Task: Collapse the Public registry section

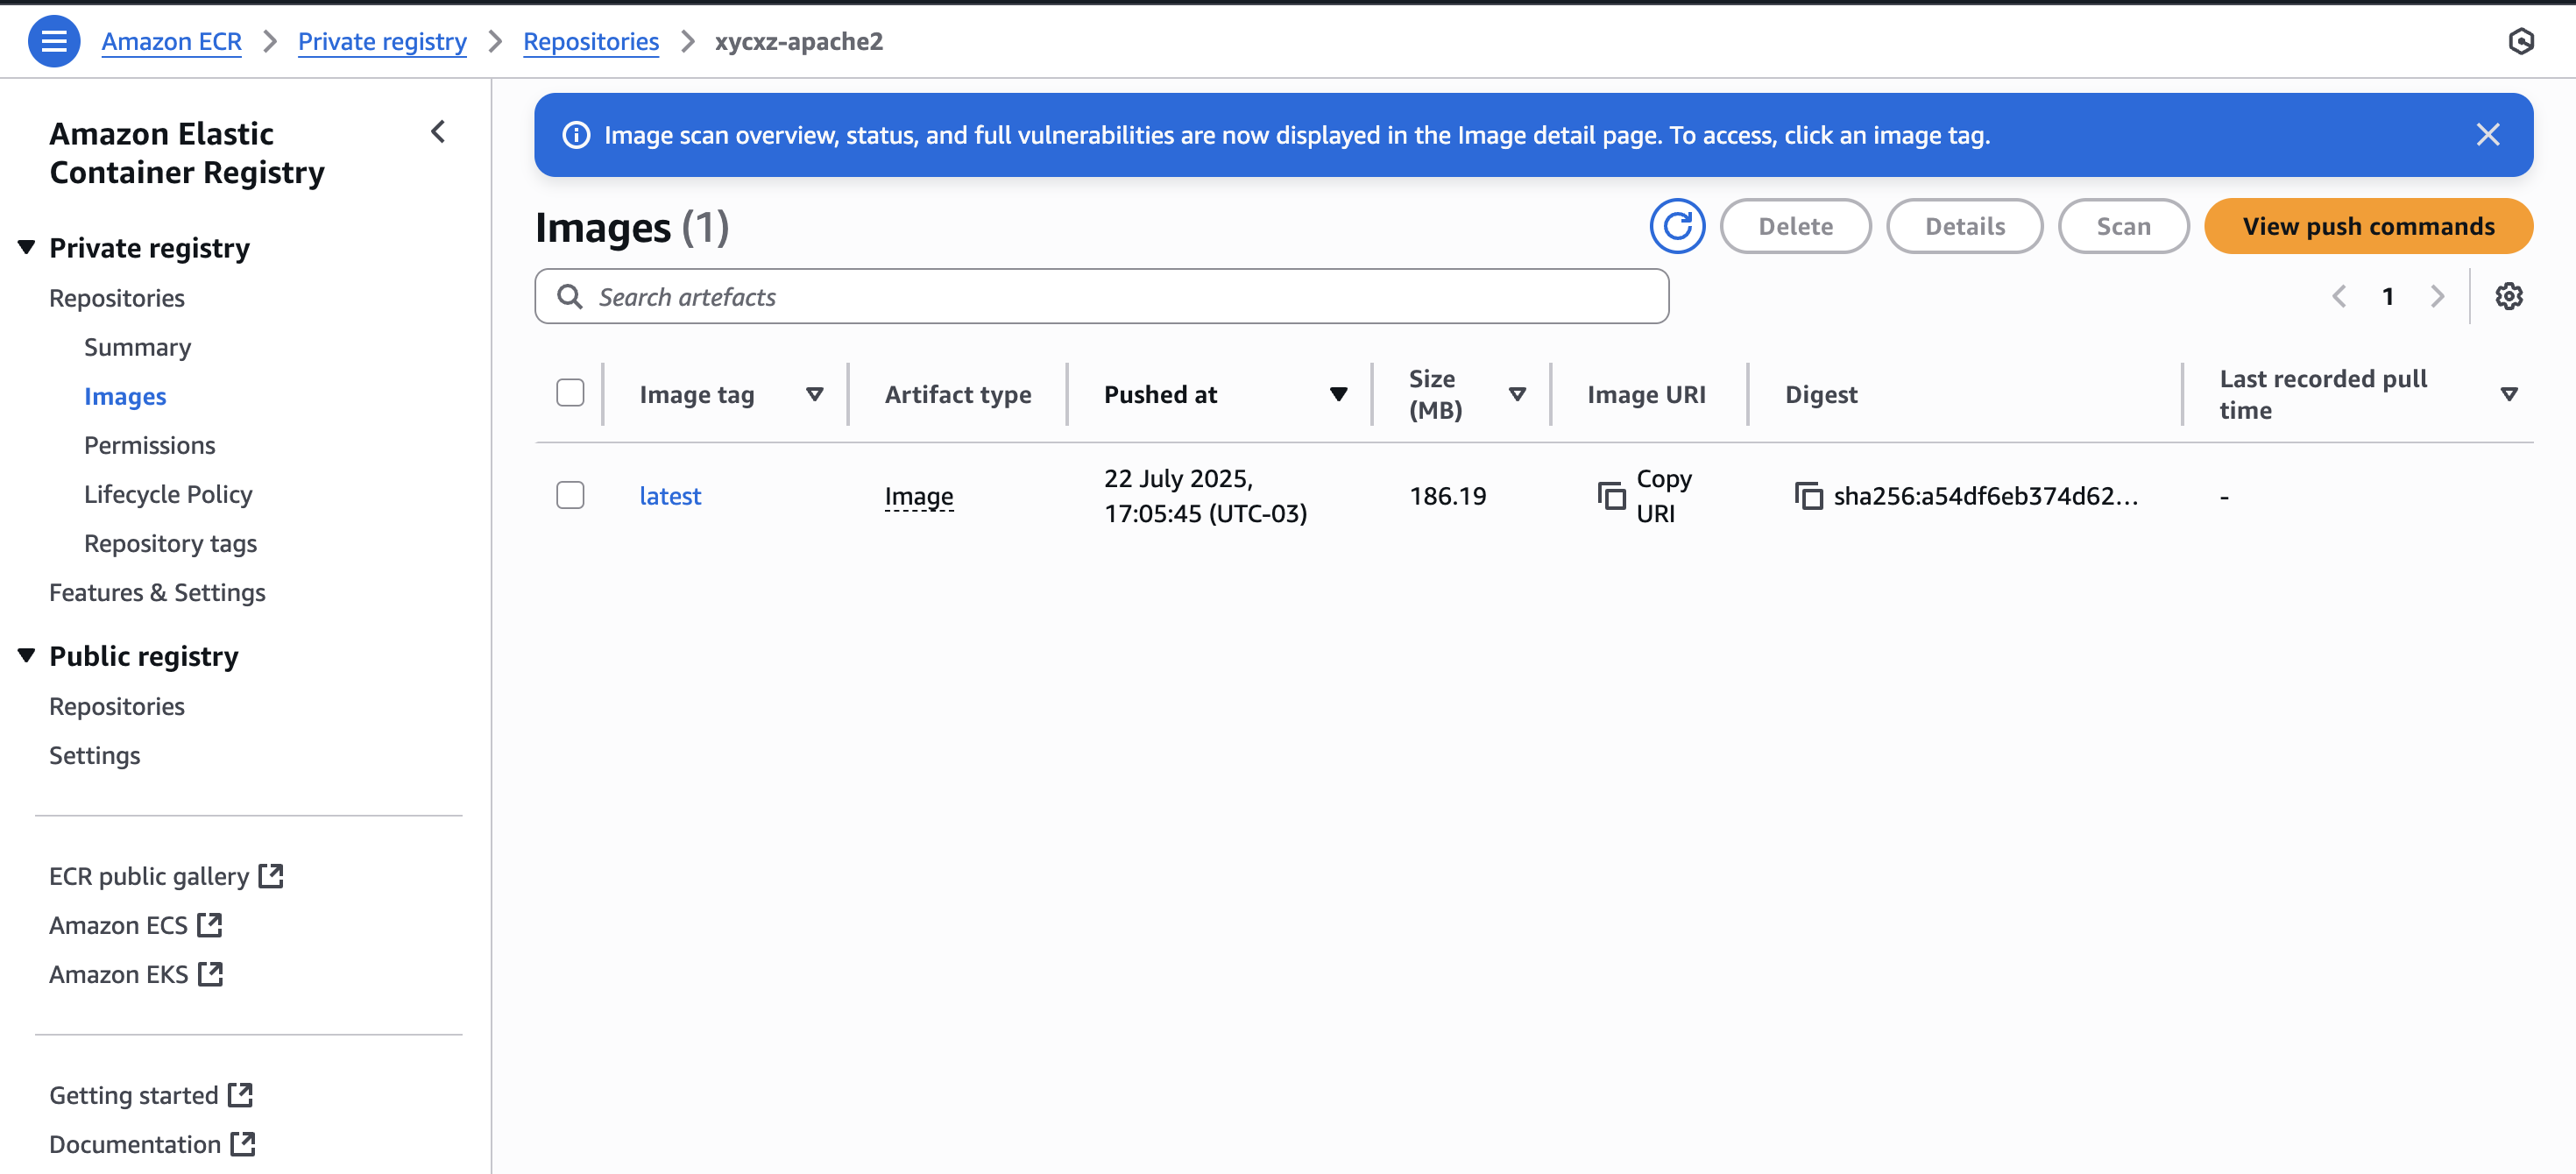Action: click(x=27, y=655)
